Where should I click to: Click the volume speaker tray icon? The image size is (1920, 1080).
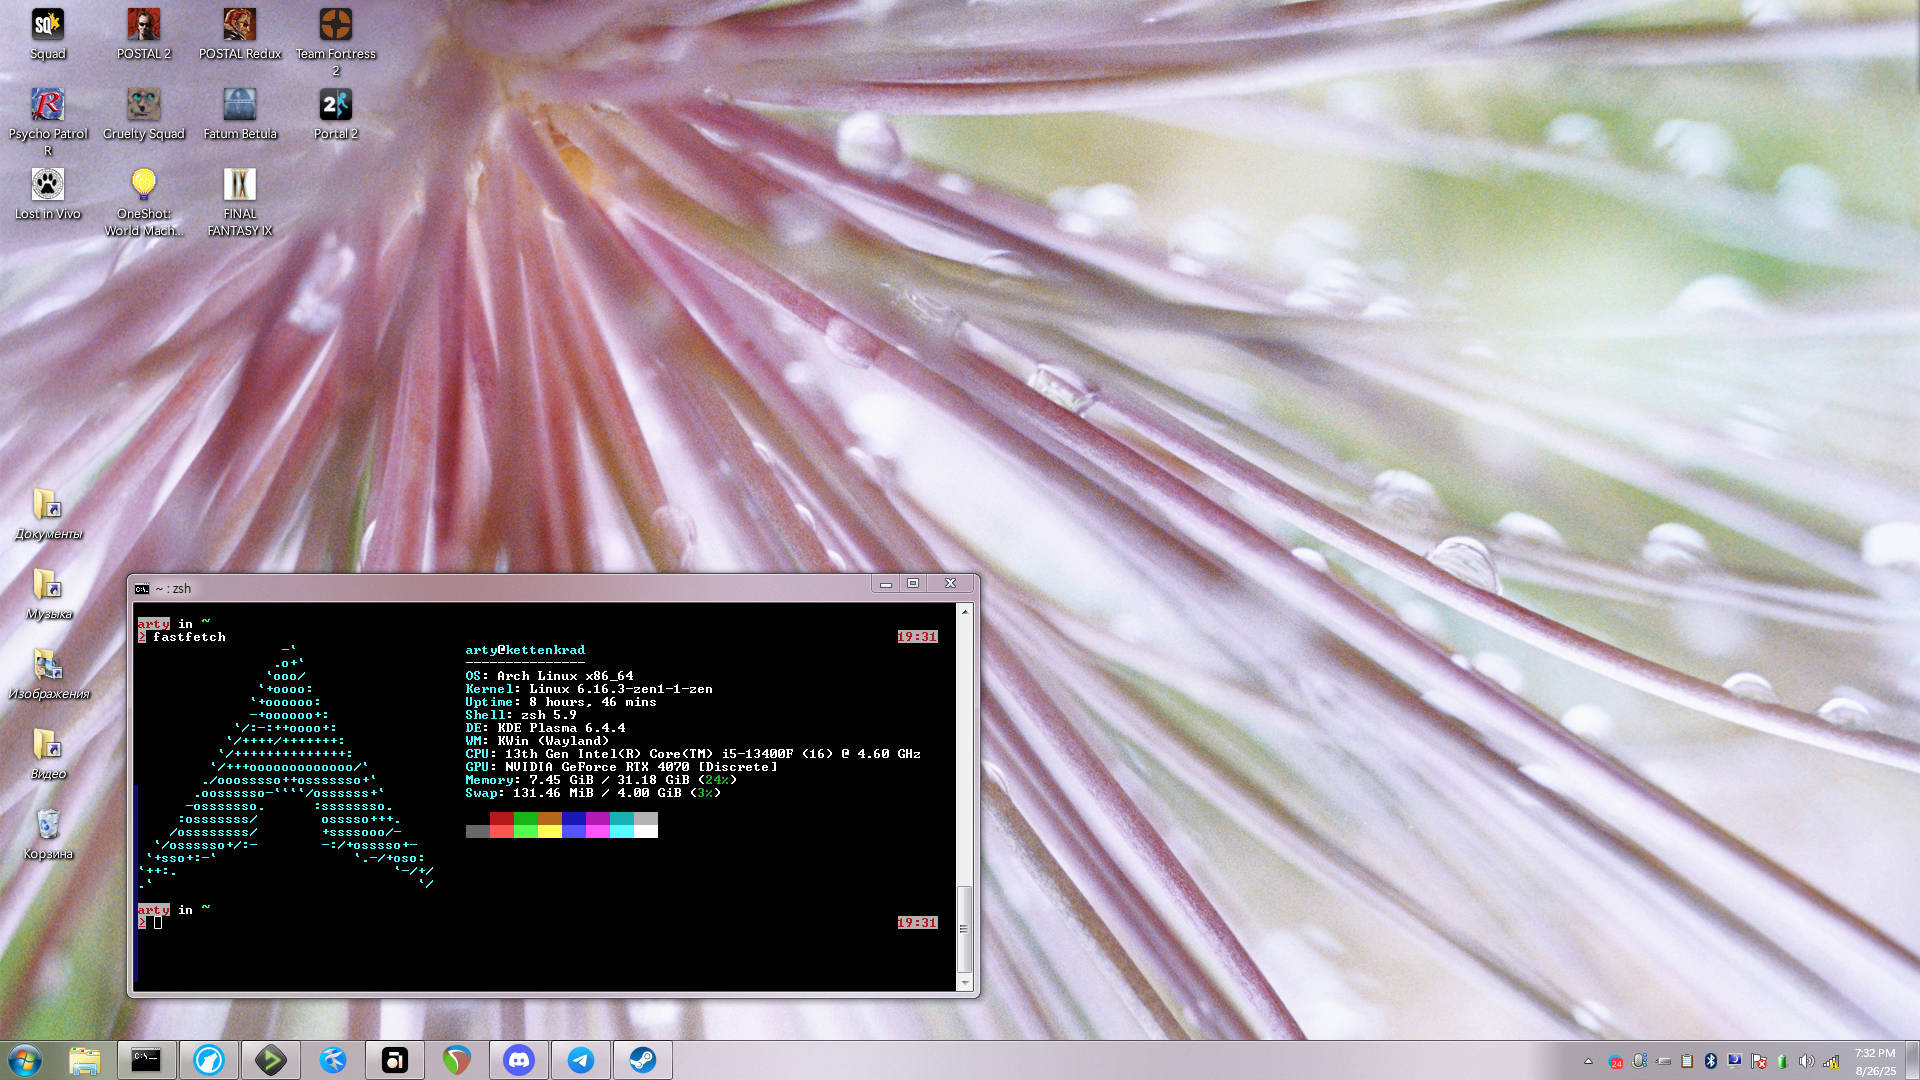click(1806, 1061)
